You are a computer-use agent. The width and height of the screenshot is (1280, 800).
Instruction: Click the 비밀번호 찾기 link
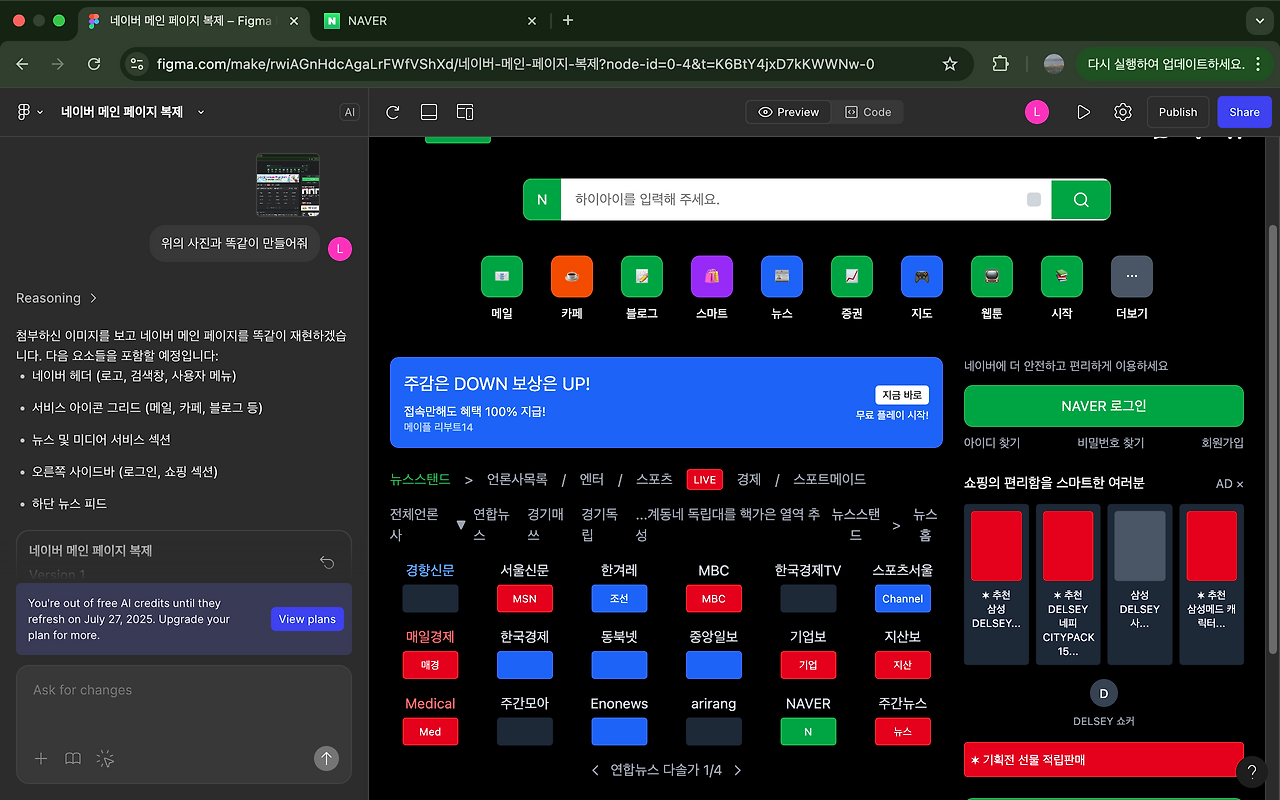tap(1111, 443)
